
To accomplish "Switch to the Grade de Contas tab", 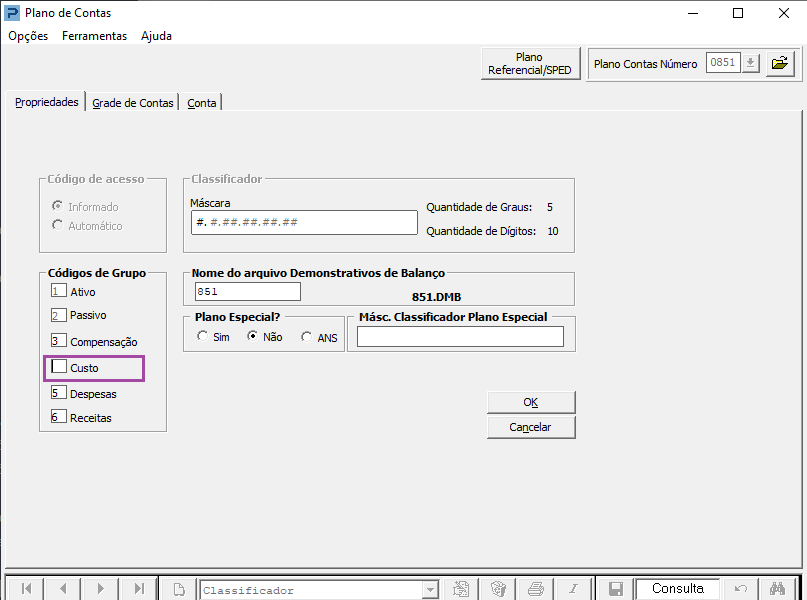I will click(x=133, y=103).
